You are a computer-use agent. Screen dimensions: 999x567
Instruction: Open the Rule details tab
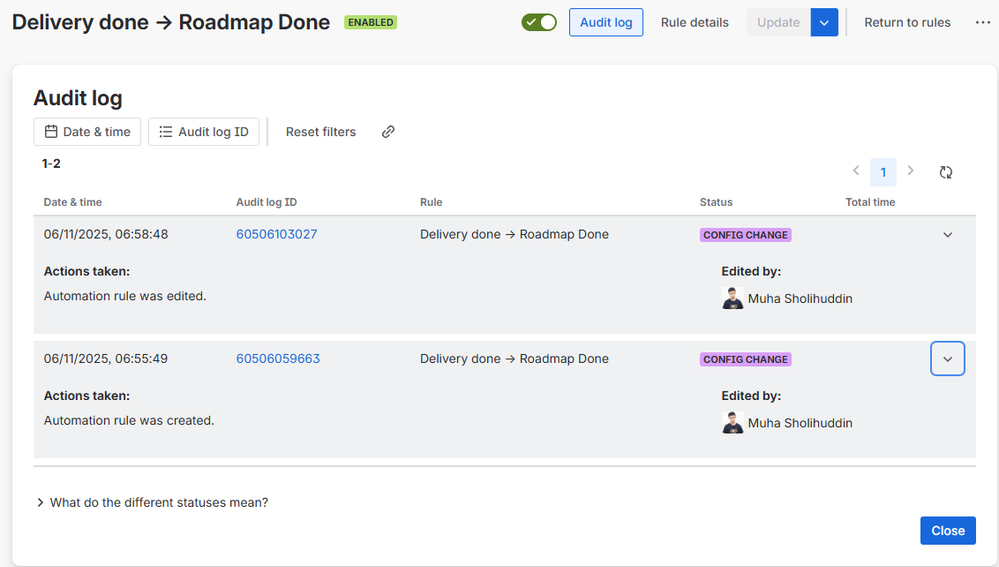(694, 22)
